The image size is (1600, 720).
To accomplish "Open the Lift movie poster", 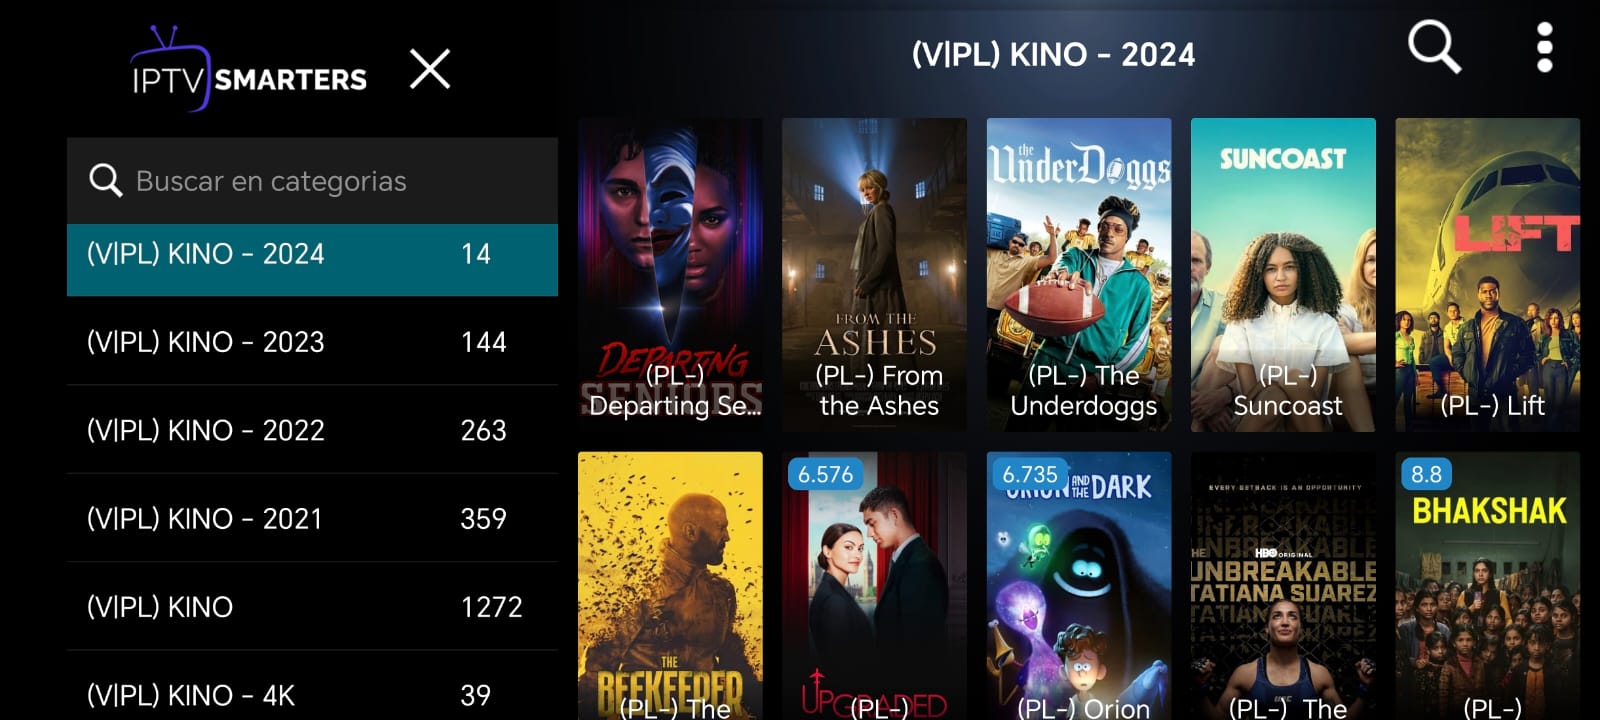I will pos(1488,275).
